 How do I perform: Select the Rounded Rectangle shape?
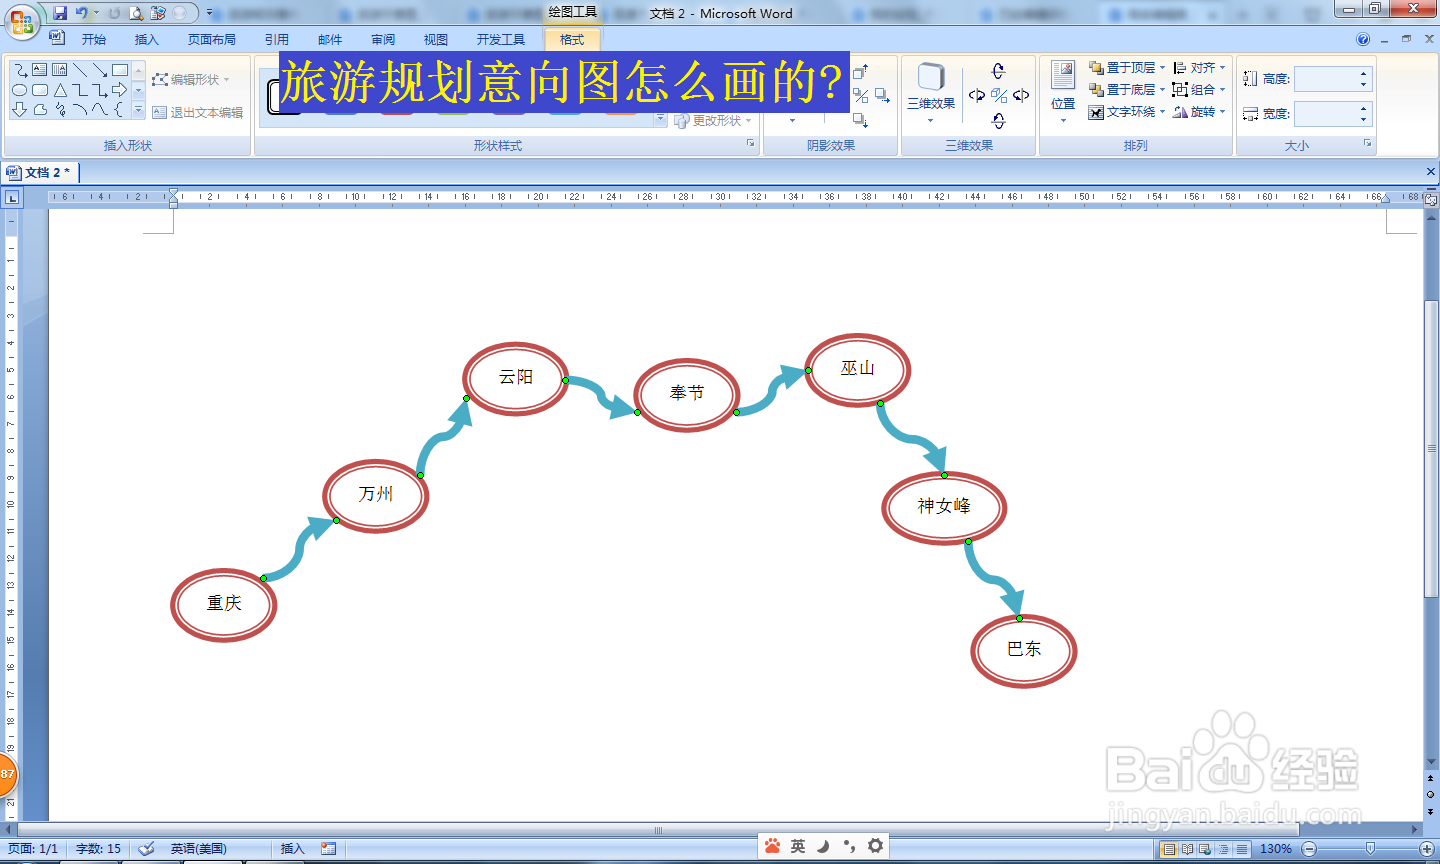point(39,90)
